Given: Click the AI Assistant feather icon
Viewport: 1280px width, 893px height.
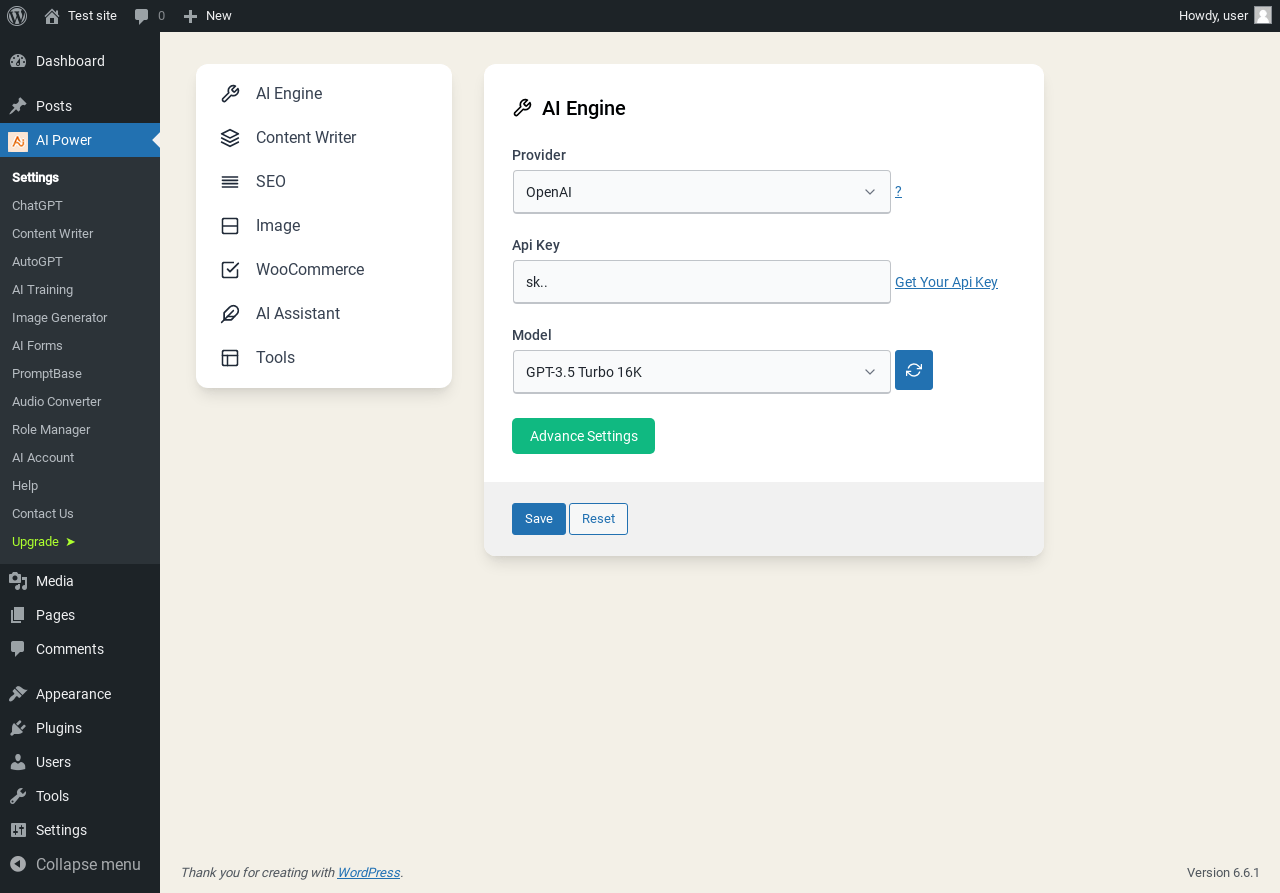Looking at the screenshot, I should (x=230, y=314).
